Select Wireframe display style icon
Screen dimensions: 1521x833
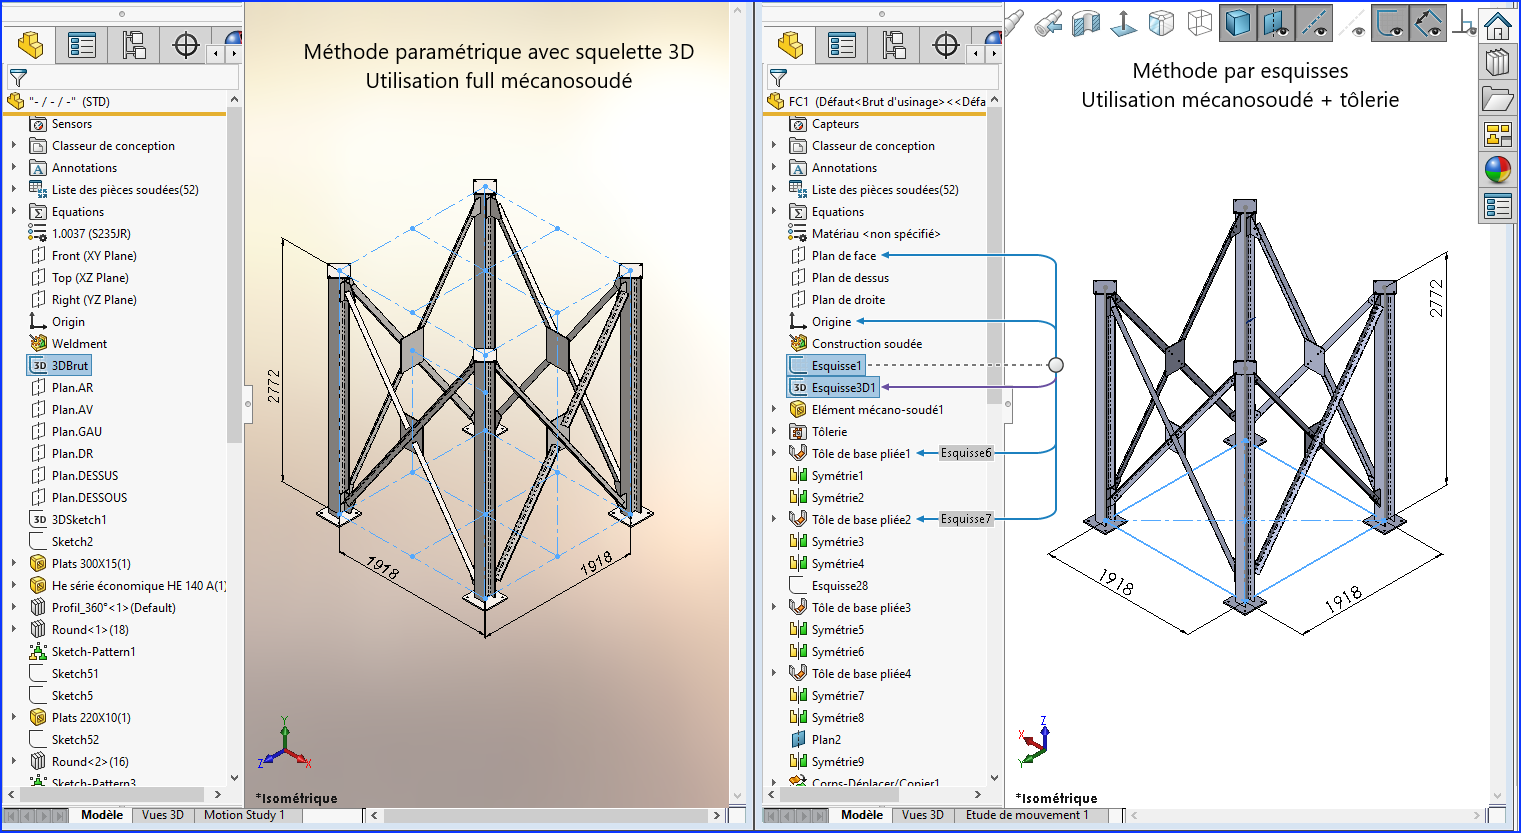(x=1200, y=23)
